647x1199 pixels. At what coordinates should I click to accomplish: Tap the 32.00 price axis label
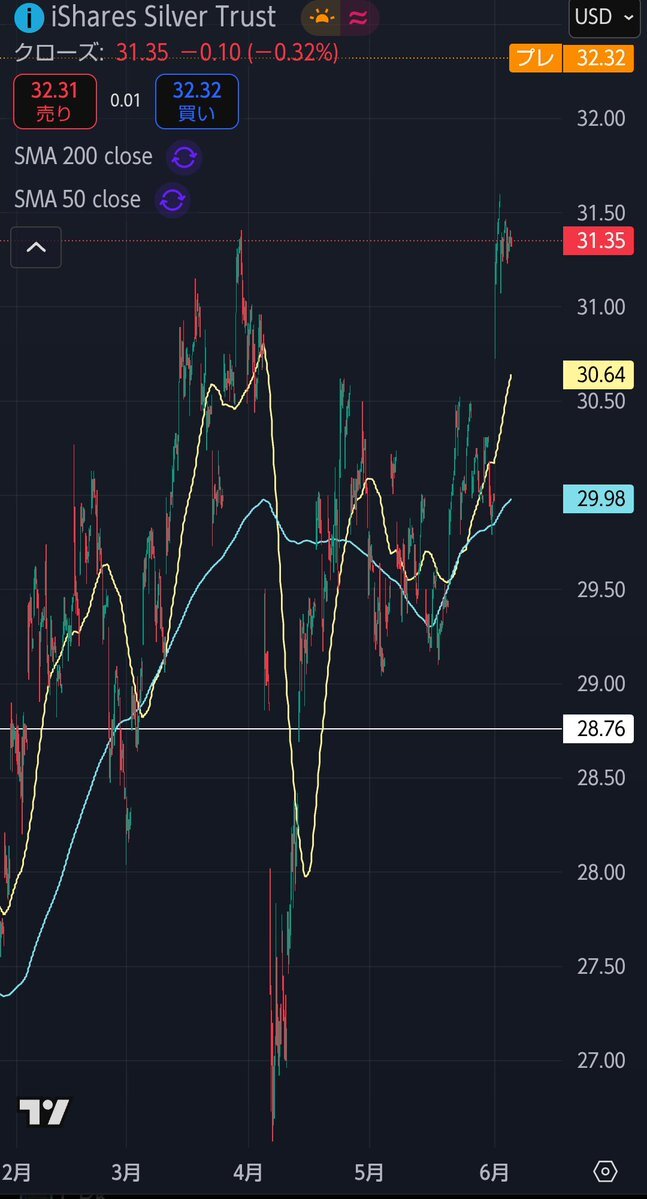coord(600,119)
